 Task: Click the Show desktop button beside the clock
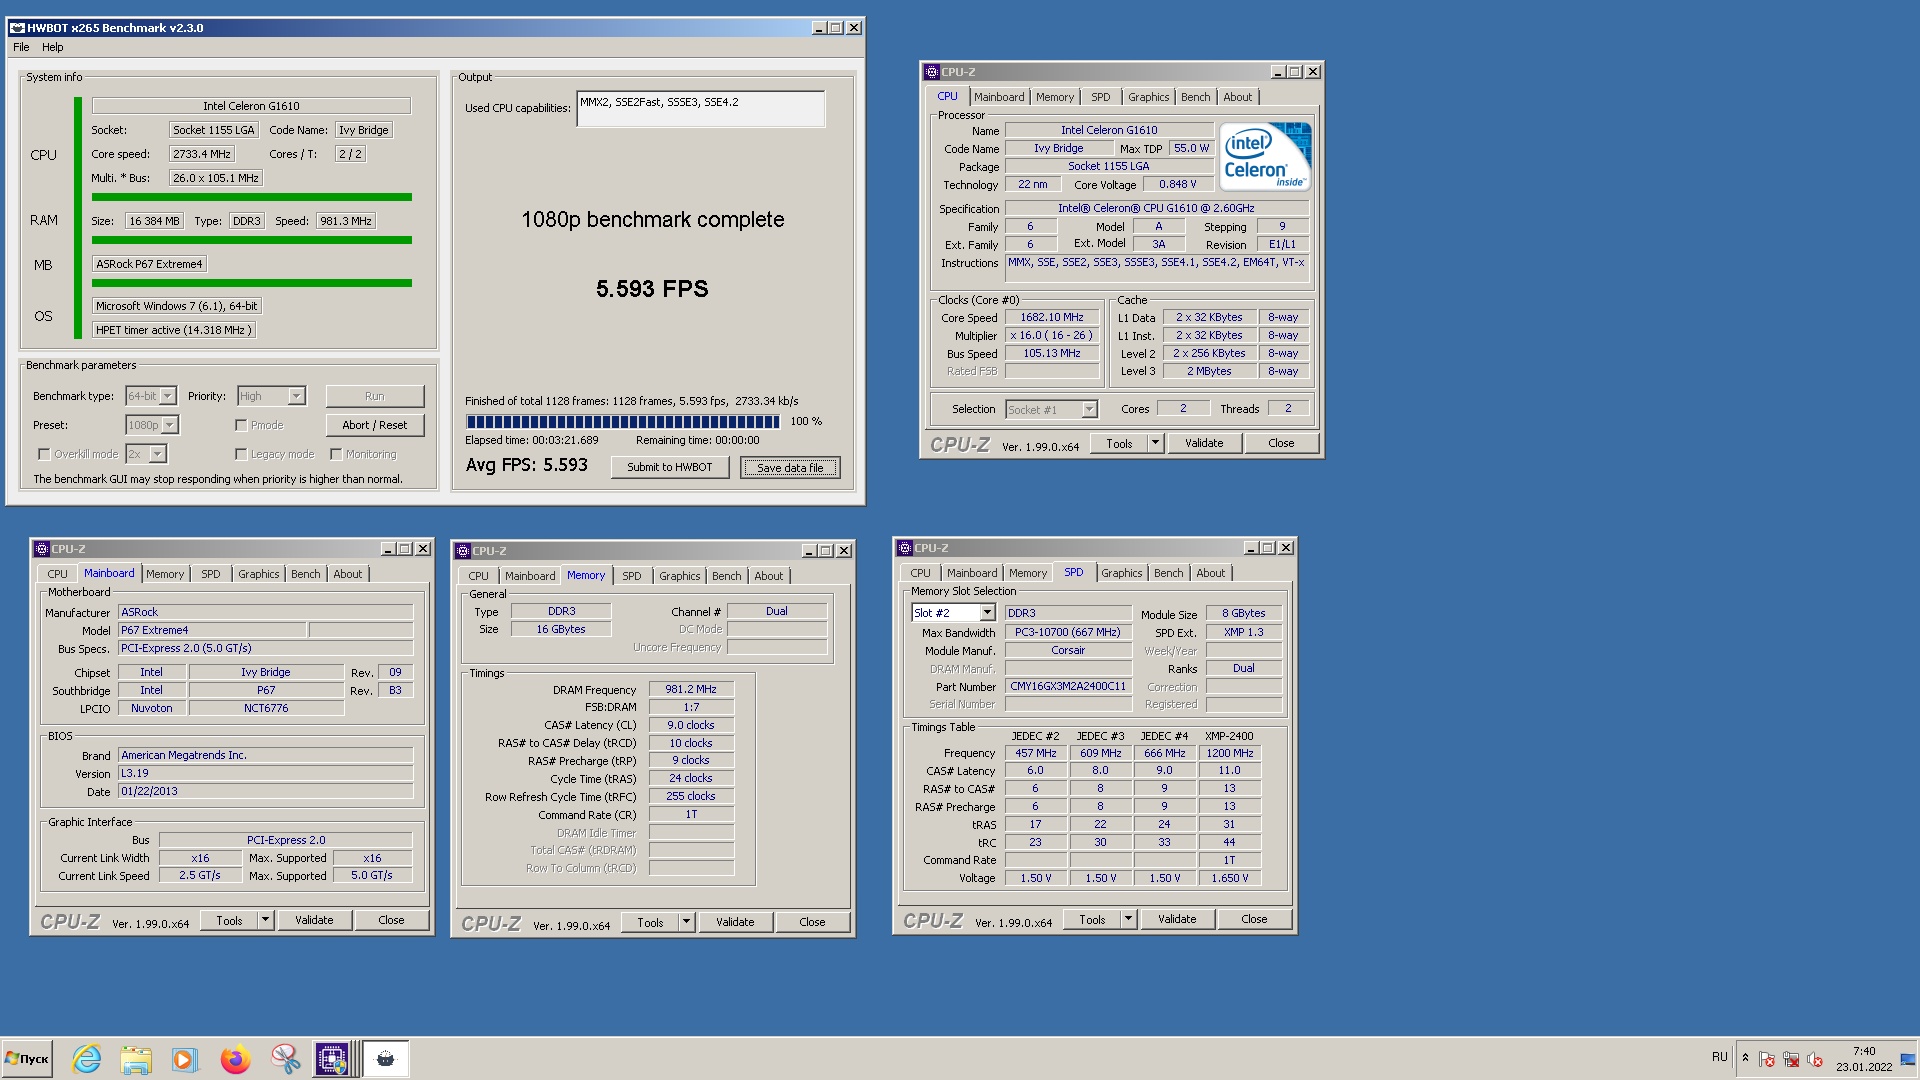pos(1908,1058)
